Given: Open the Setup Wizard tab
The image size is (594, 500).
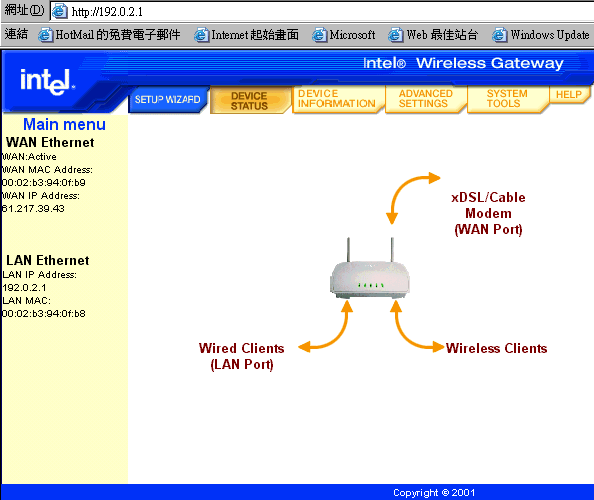Looking at the screenshot, I should 169,100.
